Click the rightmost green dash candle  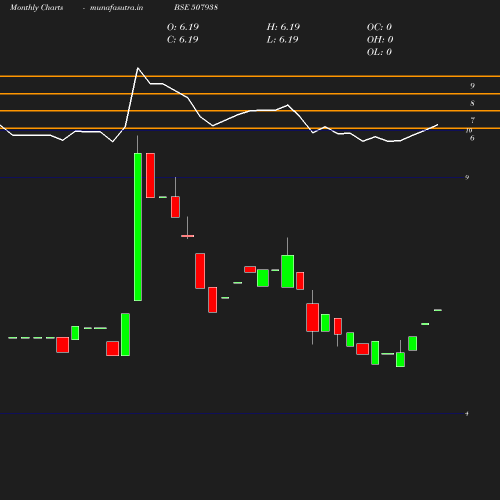point(438,310)
